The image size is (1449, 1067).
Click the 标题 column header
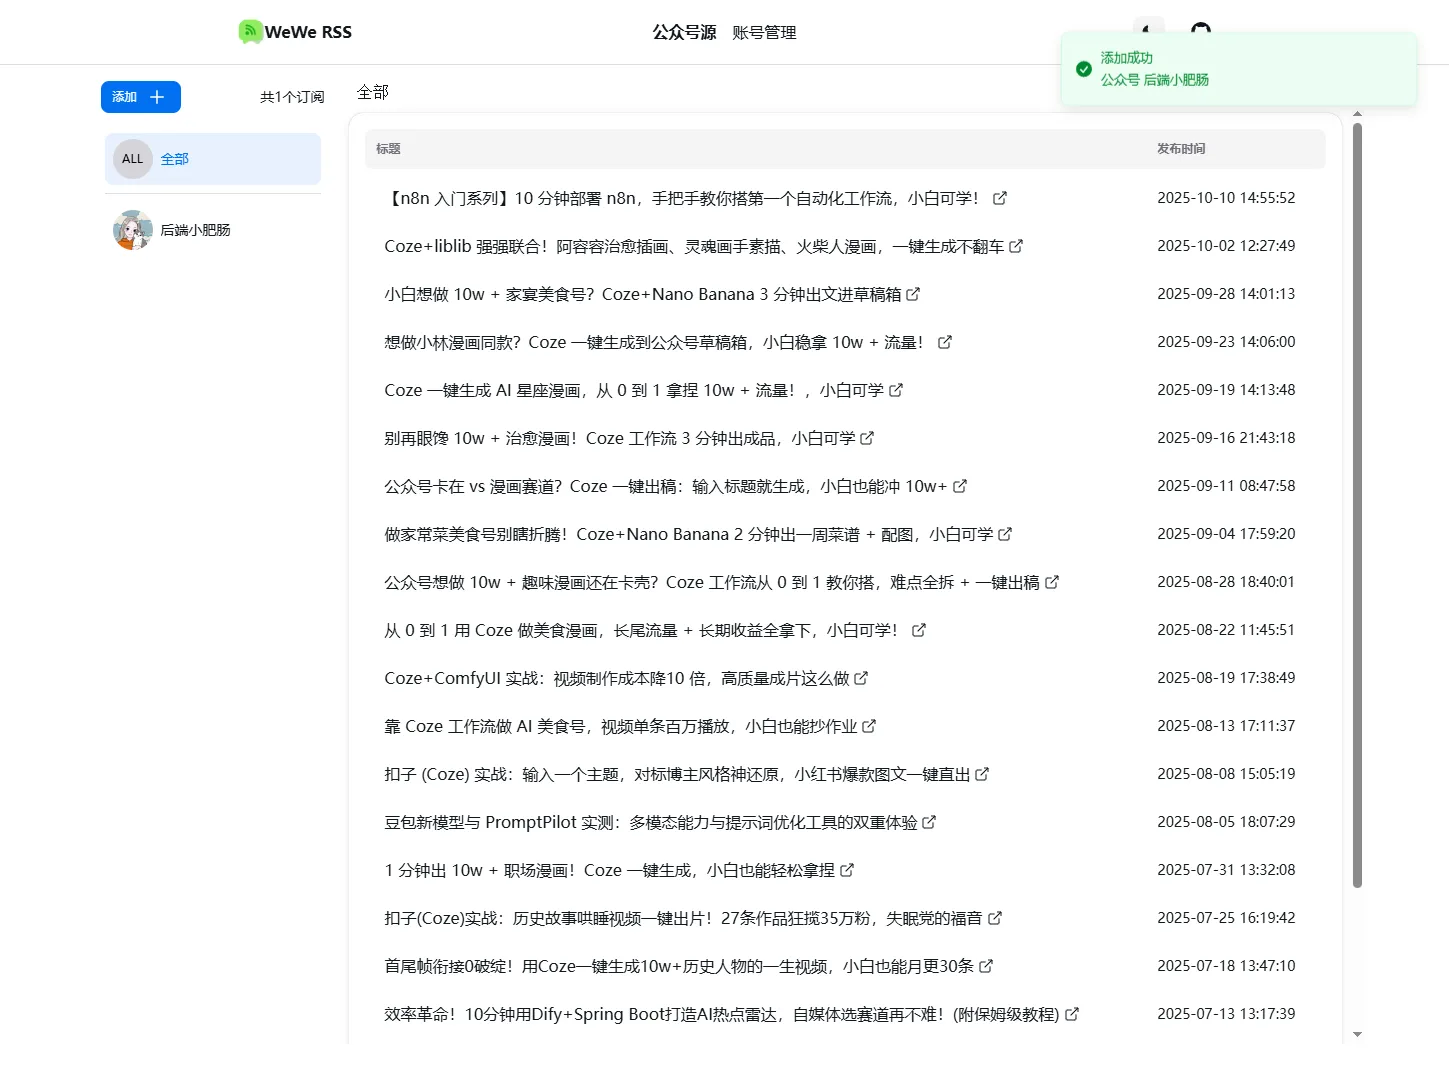click(x=388, y=149)
